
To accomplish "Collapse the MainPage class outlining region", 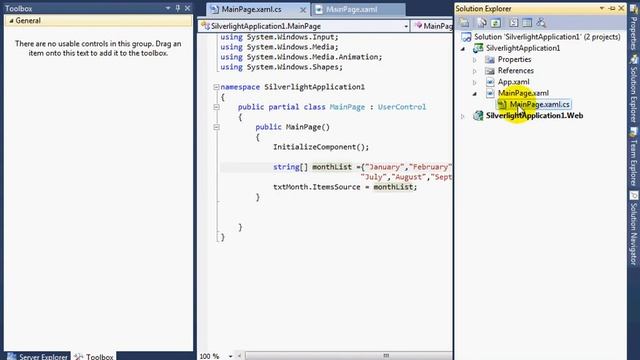I will point(216,107).
